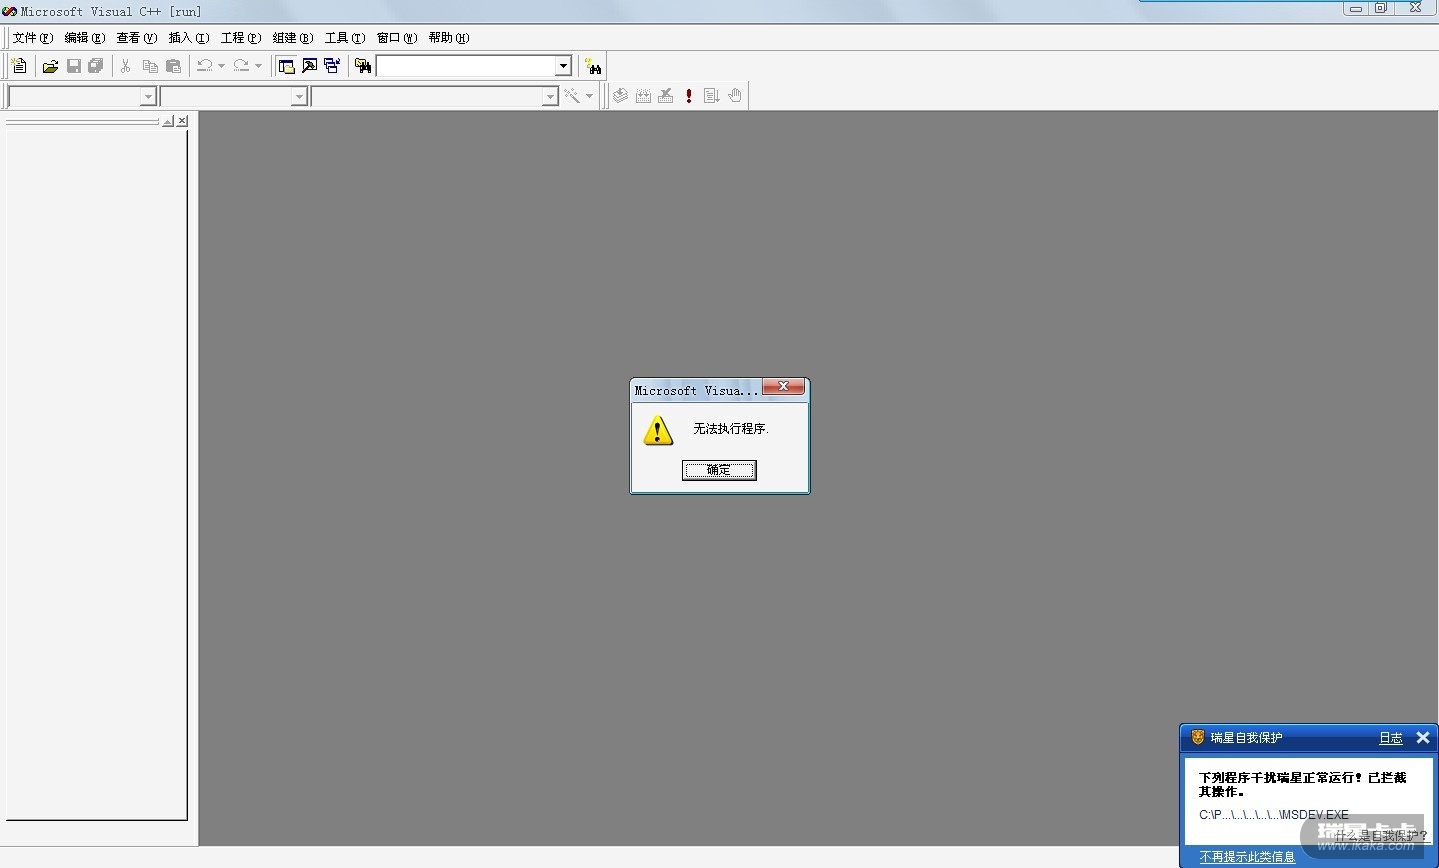Viewport: 1439px width, 868px height.
Task: Click the Open file folder icon
Action: pos(50,66)
